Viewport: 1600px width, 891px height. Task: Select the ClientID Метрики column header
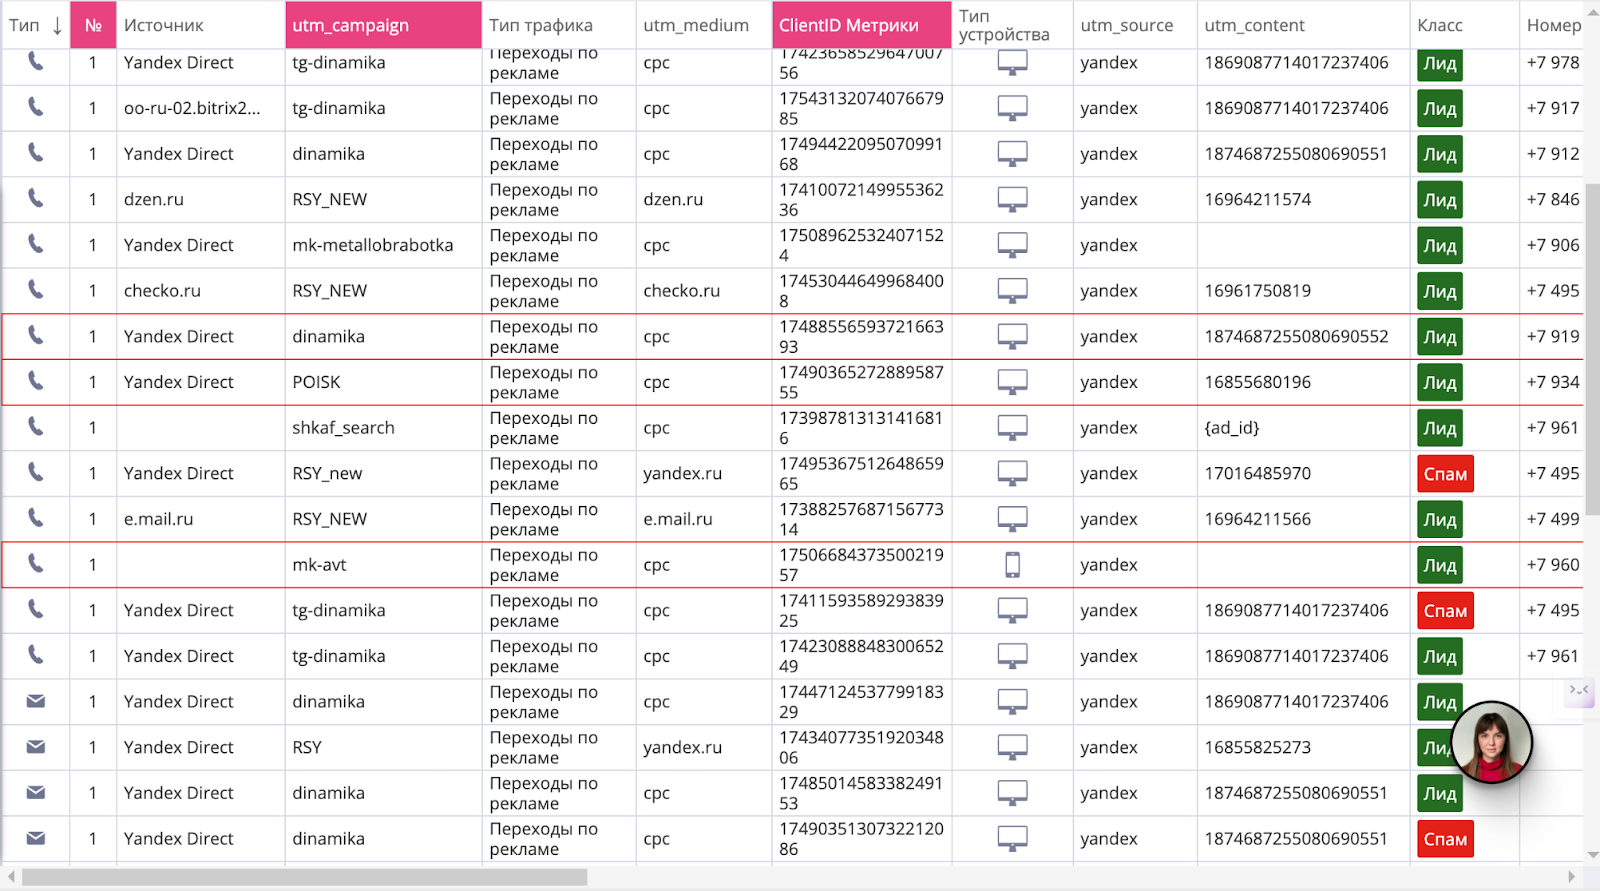click(860, 26)
